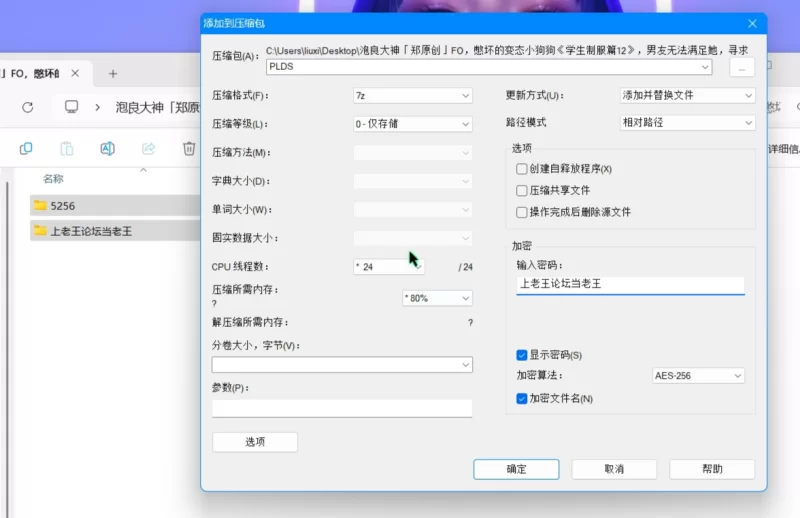
Task: Open the 更新方式 dropdown
Action: click(687, 95)
